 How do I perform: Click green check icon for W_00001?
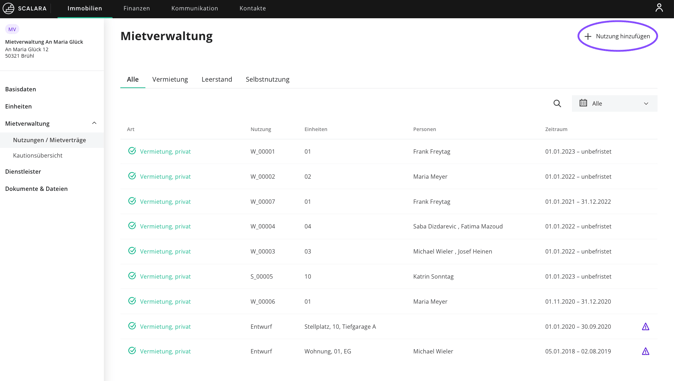132,151
